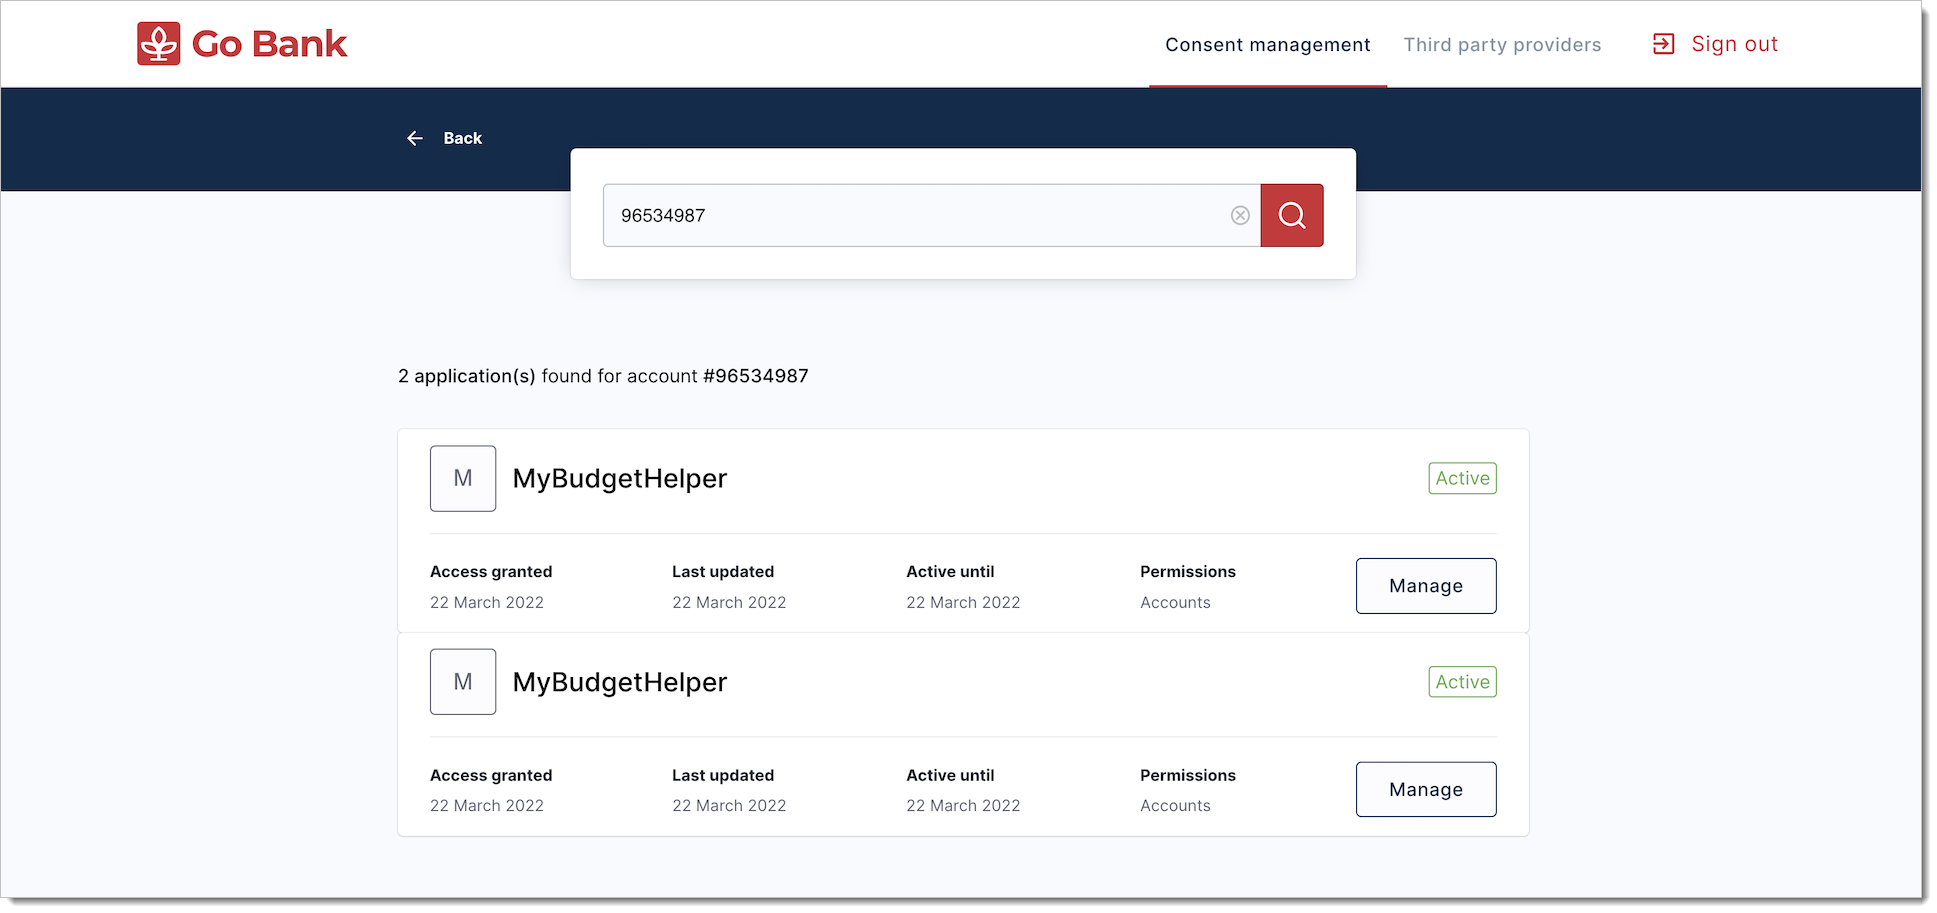Manage the second MyBudgetHelper consent
Image resolution: width=1937 pixels, height=913 pixels.
pyautogui.click(x=1426, y=789)
